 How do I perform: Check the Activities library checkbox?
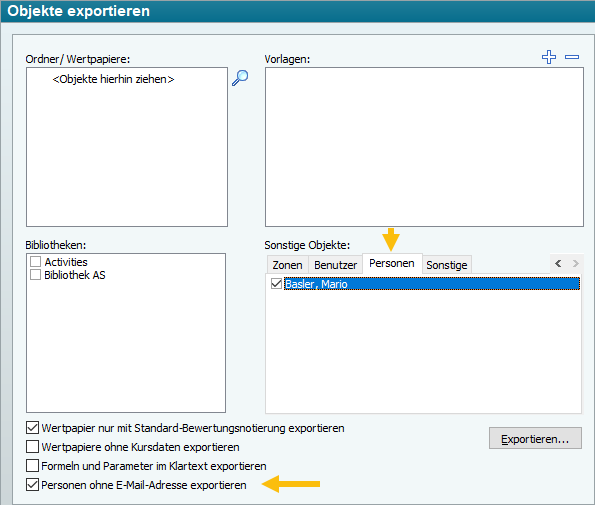pyautogui.click(x=35, y=261)
